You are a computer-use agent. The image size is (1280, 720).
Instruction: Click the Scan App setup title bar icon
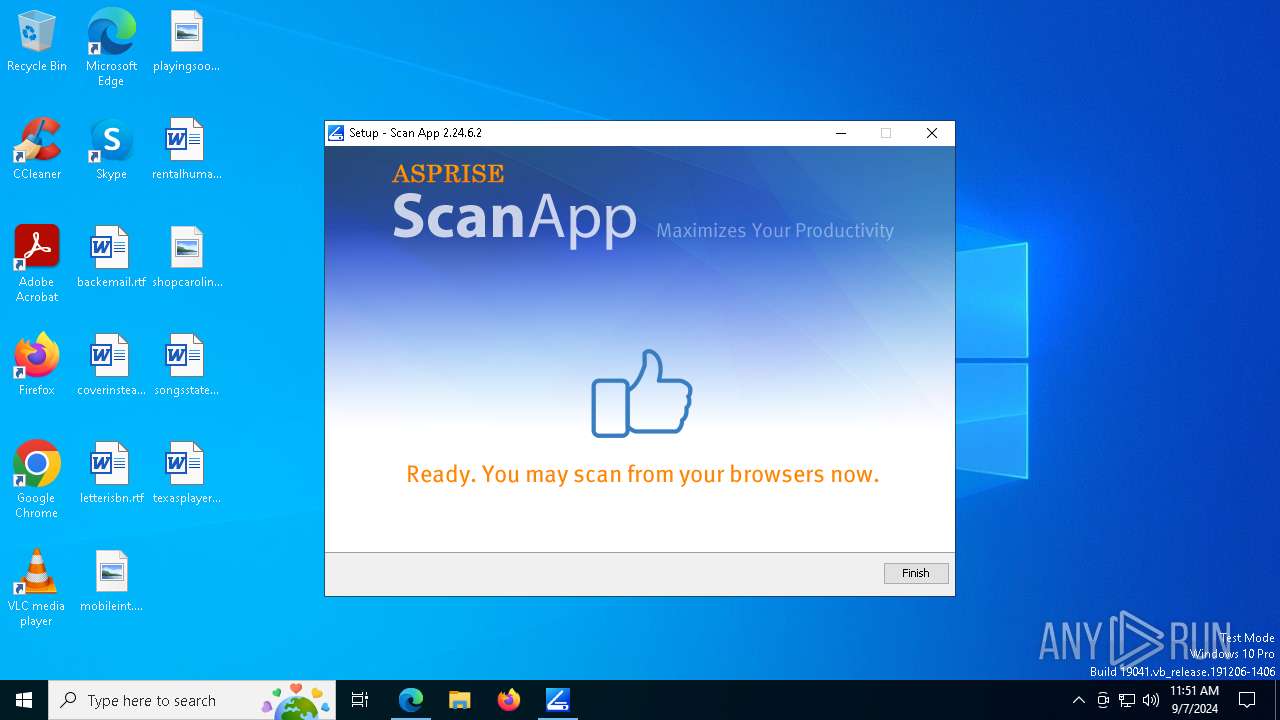pos(336,133)
